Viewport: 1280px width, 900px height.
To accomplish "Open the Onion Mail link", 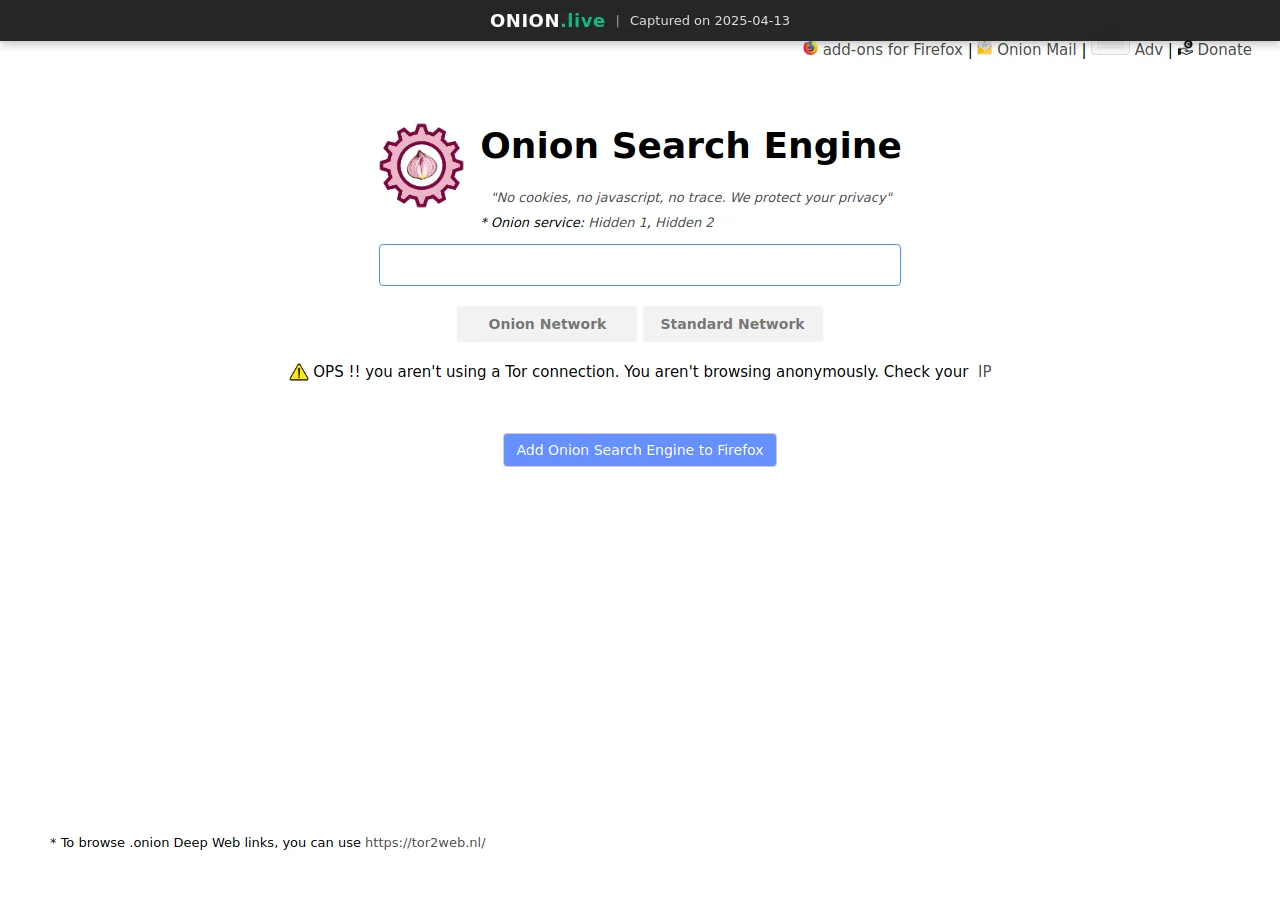I will click(1037, 50).
